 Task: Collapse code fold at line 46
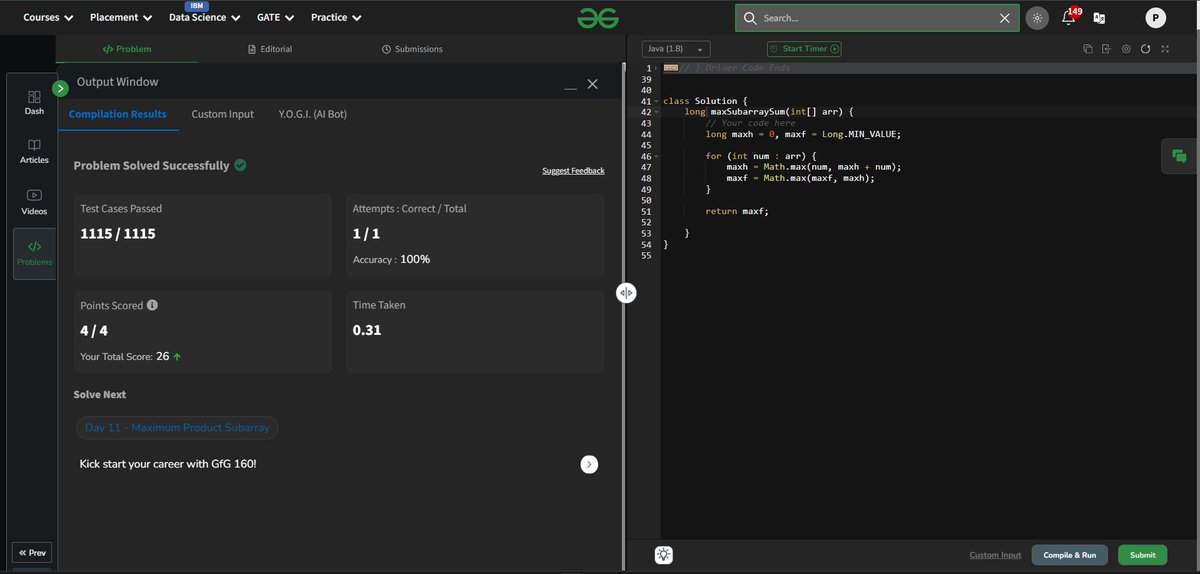(x=656, y=156)
